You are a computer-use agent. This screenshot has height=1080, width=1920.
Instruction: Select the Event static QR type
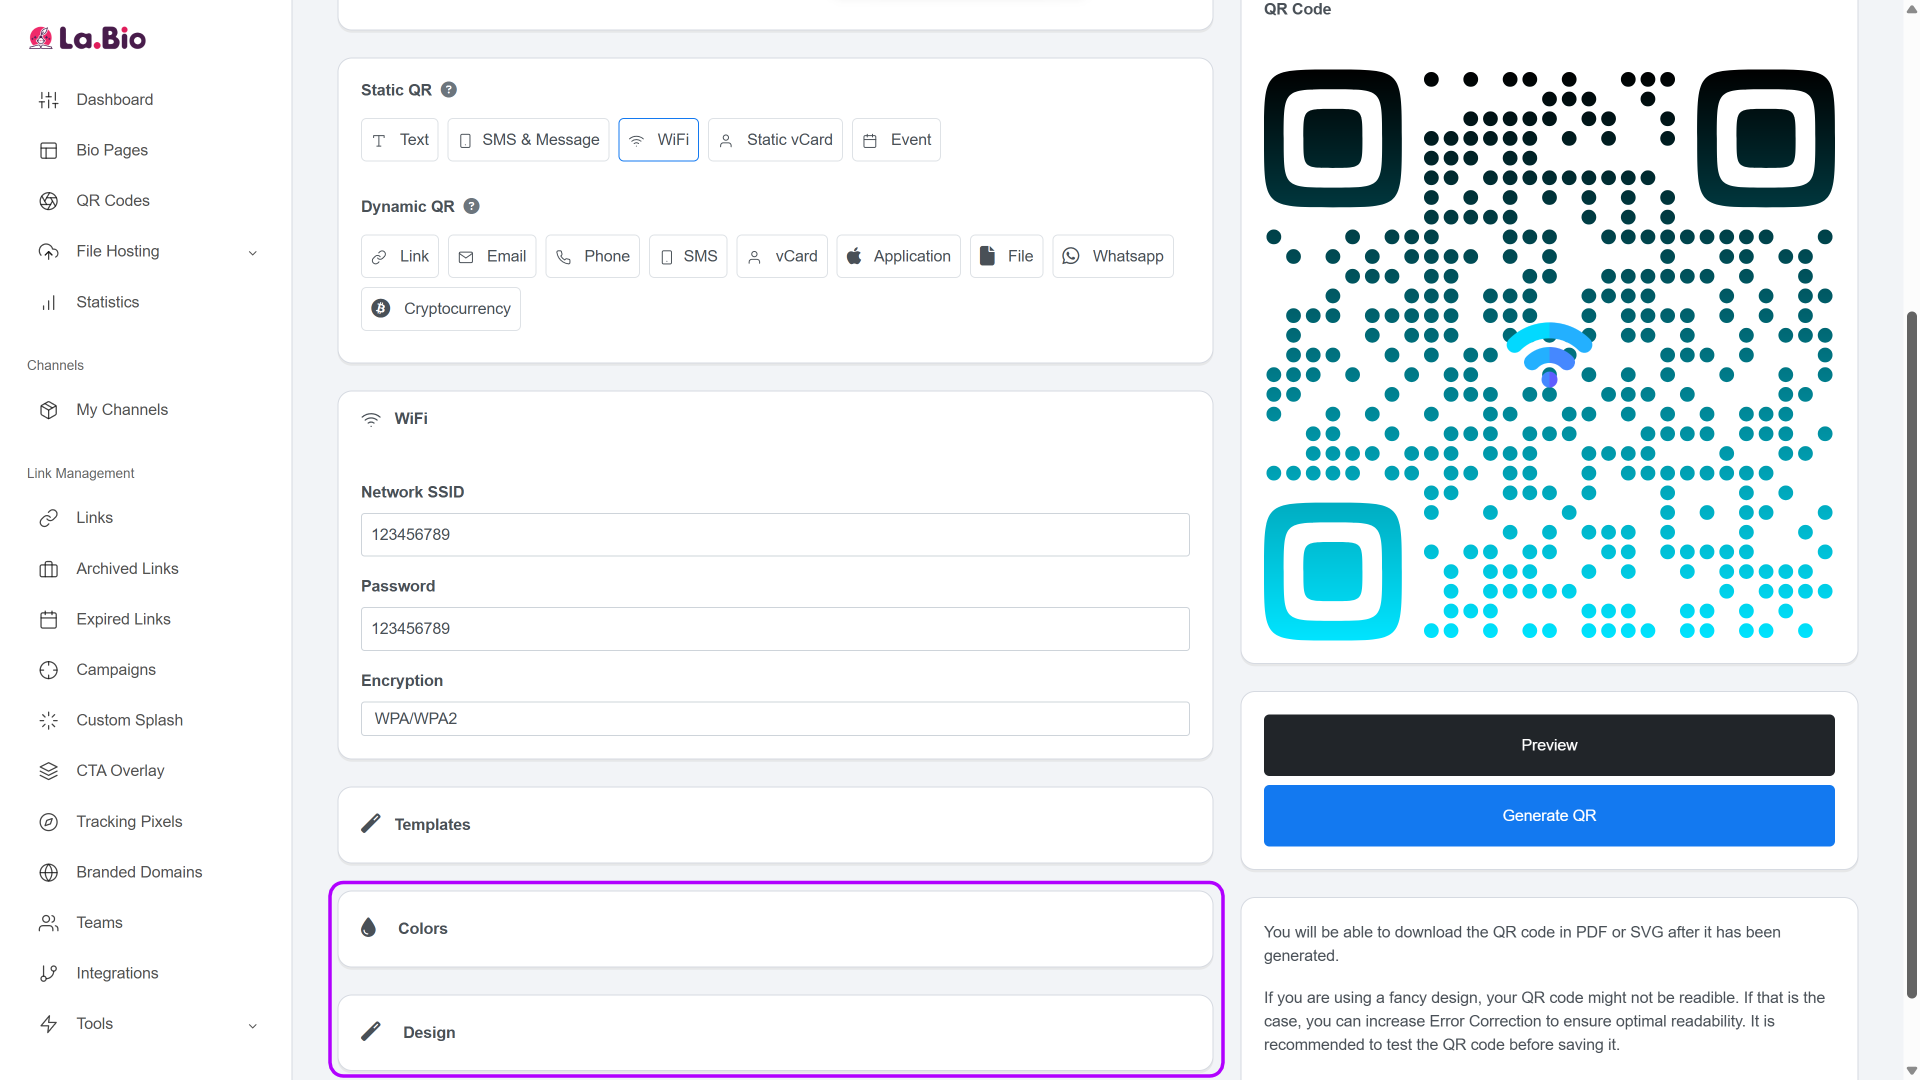(896, 140)
